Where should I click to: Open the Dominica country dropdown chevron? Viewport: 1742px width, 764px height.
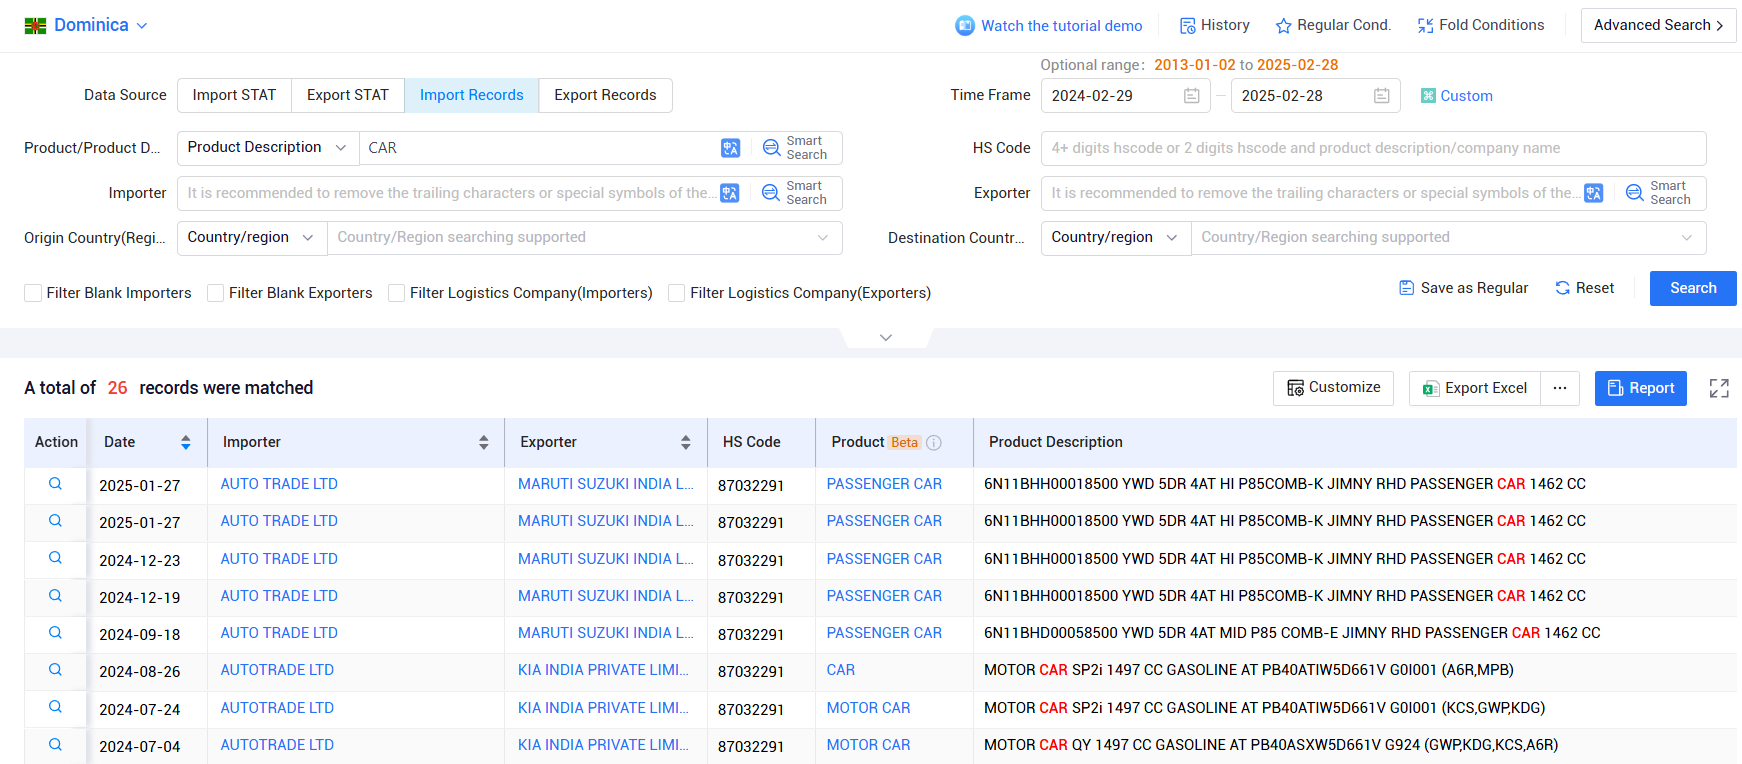pos(142,26)
